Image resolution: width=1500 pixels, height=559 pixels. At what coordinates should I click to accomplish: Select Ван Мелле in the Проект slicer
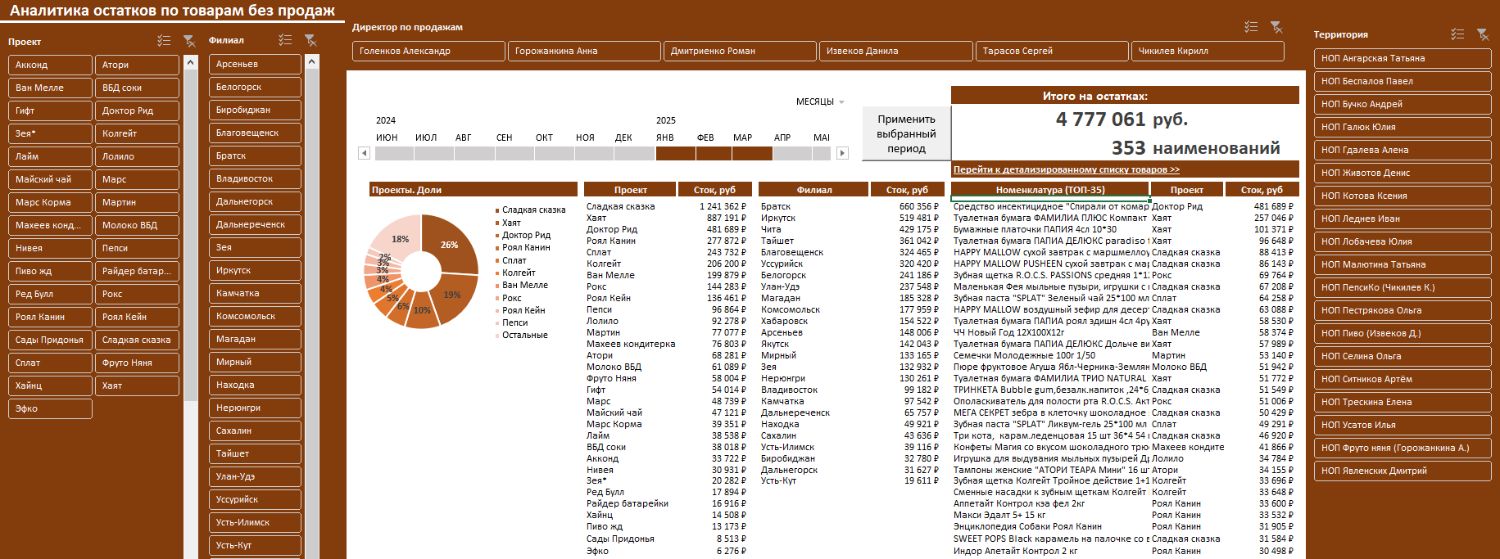point(50,88)
